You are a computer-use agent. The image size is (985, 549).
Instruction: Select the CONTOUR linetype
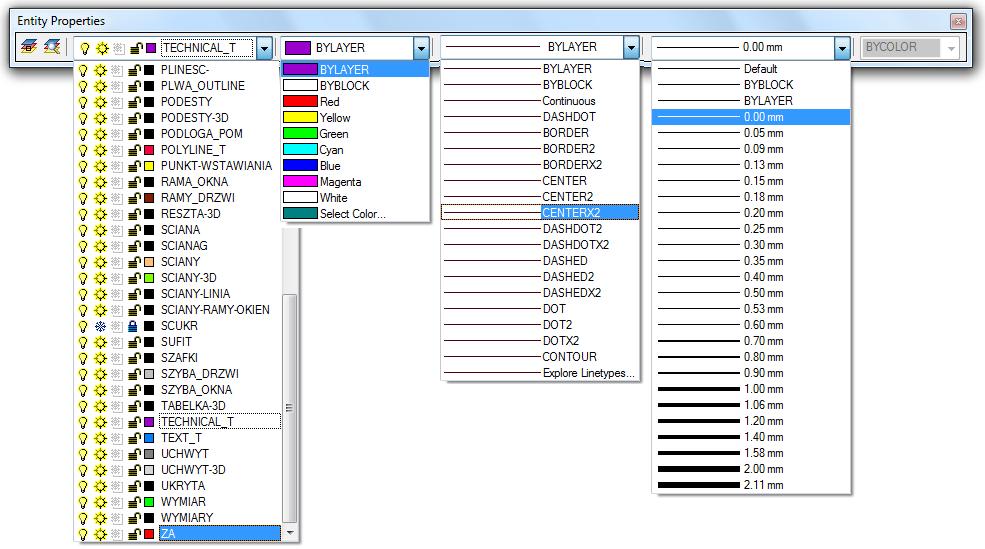click(x=540, y=357)
